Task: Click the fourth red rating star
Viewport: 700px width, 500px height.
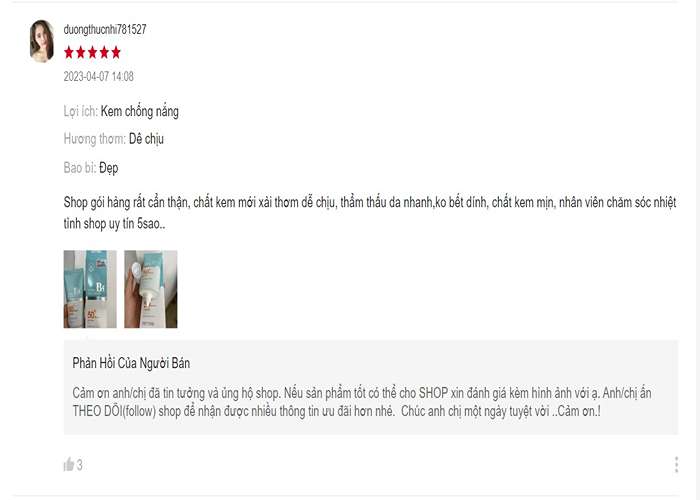Action: [104, 53]
